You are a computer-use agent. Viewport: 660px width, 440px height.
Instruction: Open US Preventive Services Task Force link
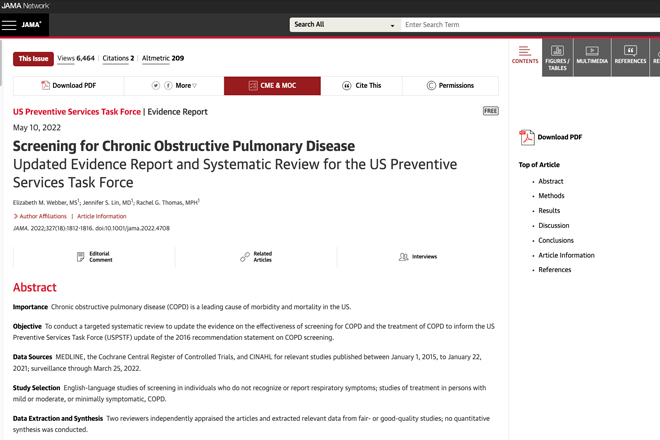pyautogui.click(x=77, y=112)
